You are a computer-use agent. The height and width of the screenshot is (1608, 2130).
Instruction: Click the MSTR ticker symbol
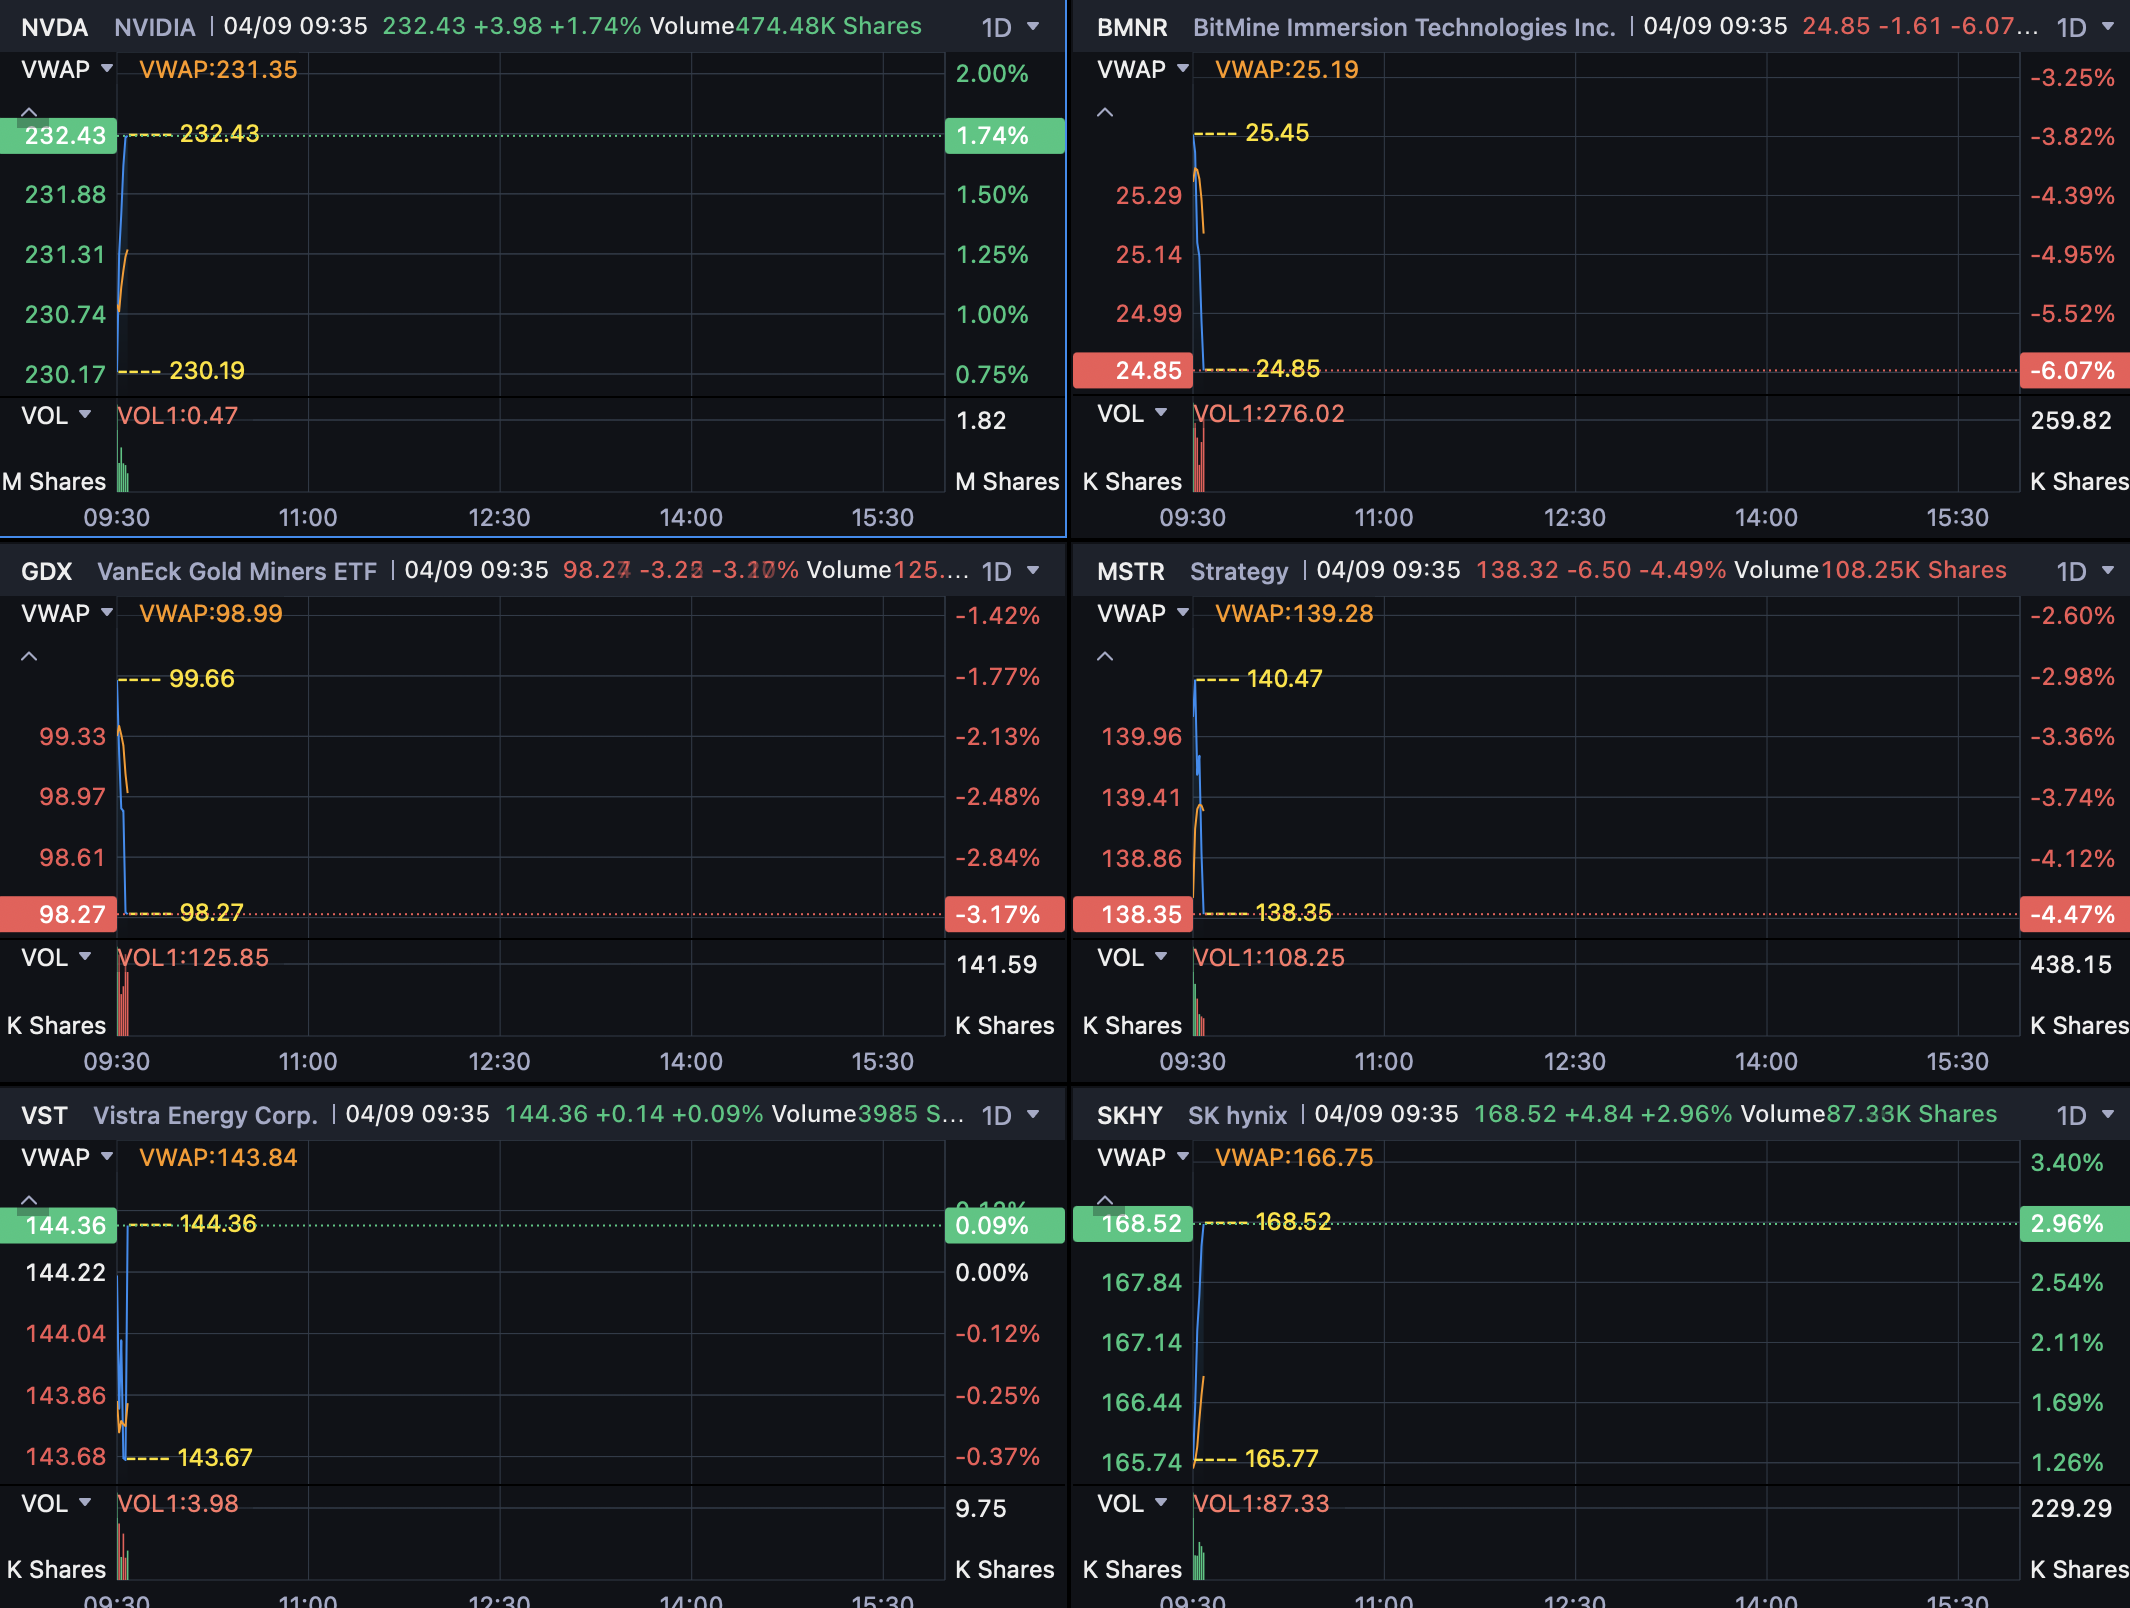[1131, 571]
